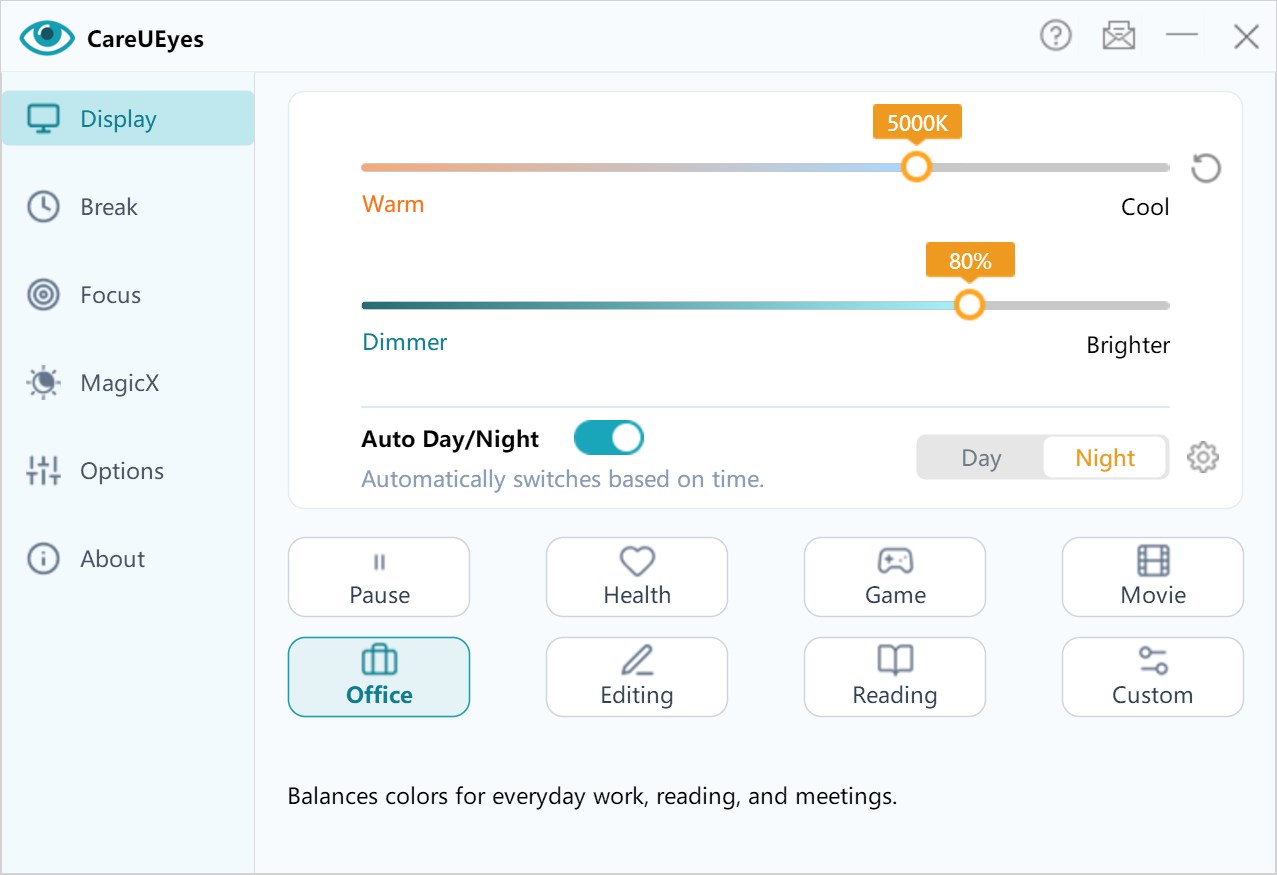Viewport: 1277px width, 875px height.
Task: Open the Display section in sidebar
Action: (x=128, y=118)
